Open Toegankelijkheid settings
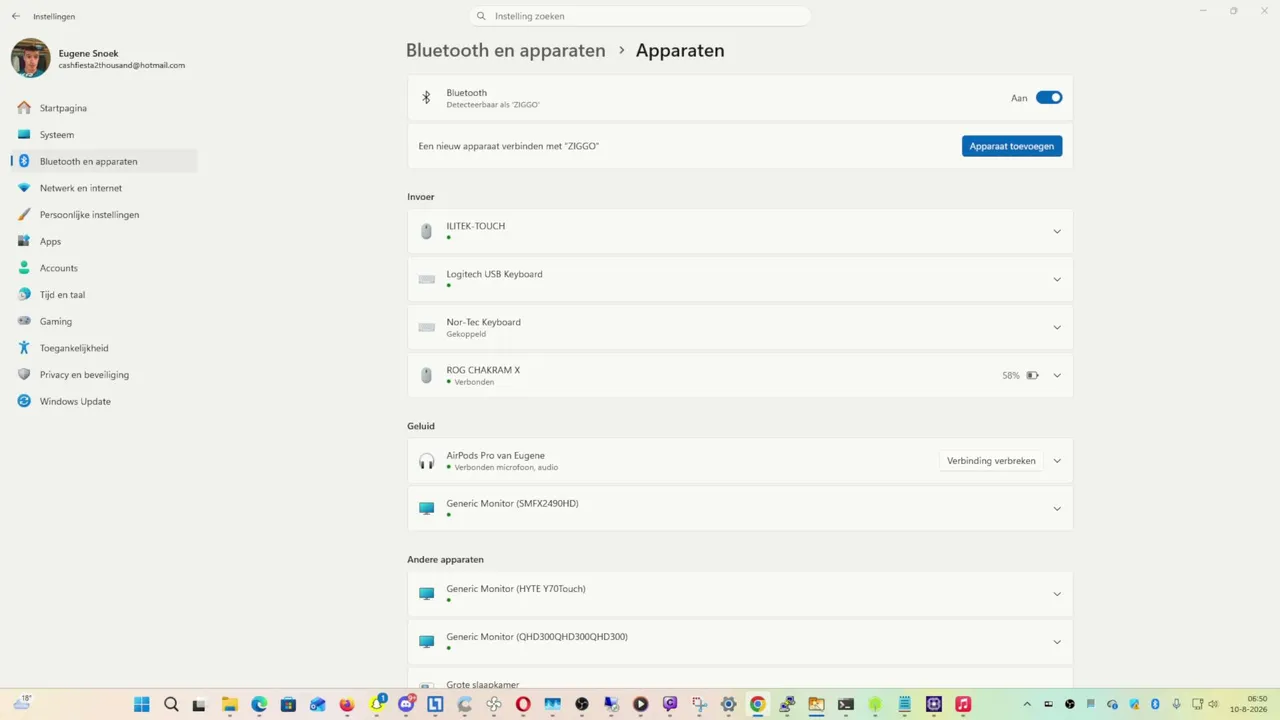Viewport: 1280px width, 720px height. pos(104,348)
